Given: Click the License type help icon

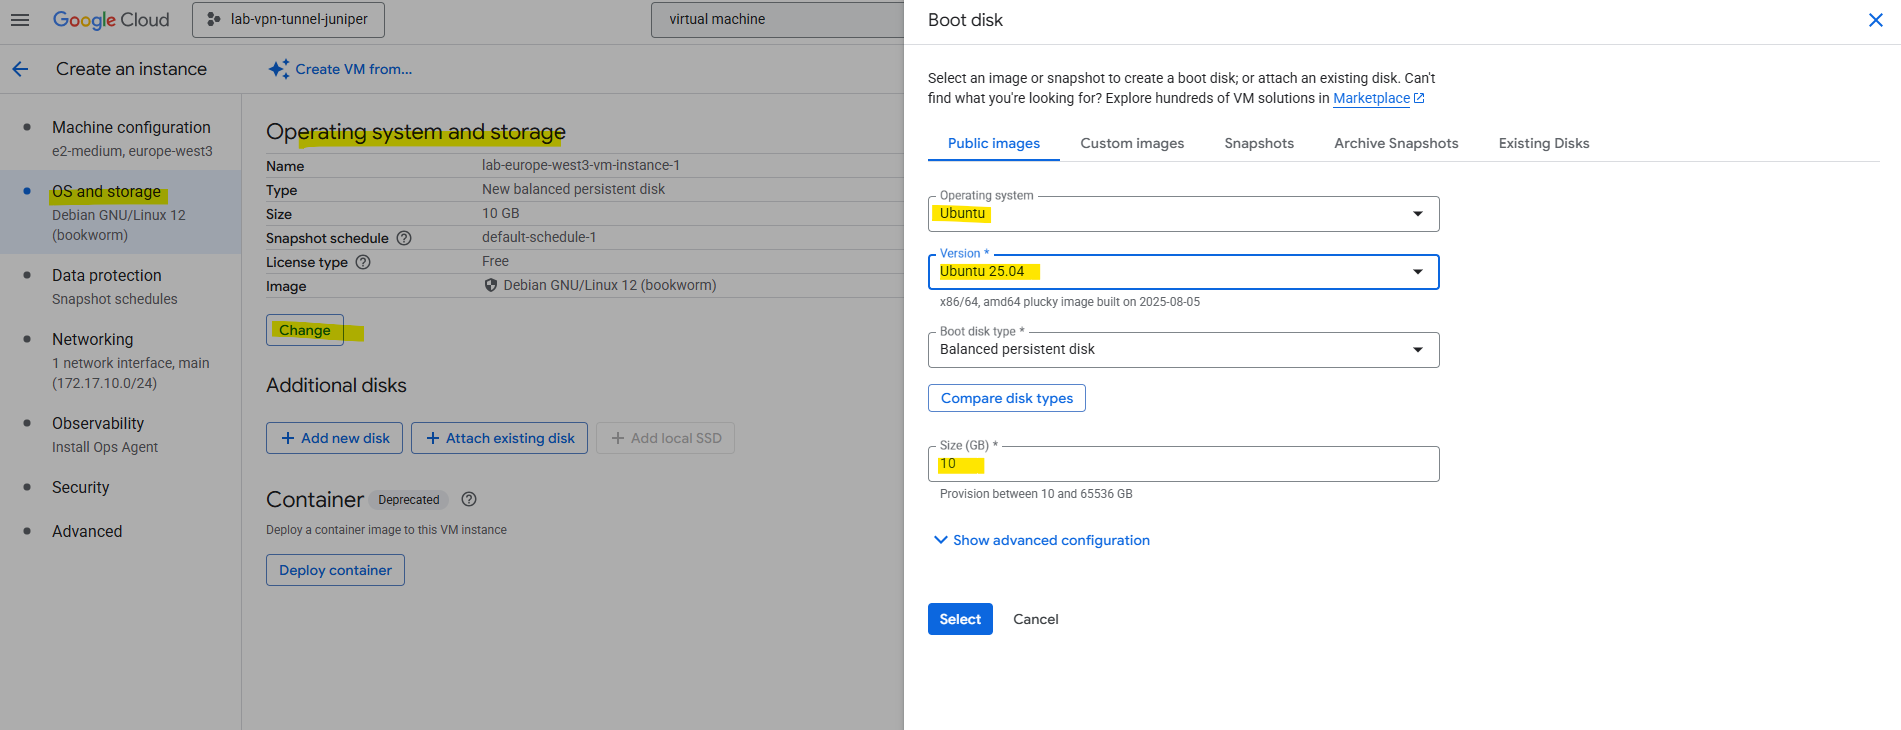Looking at the screenshot, I should (x=363, y=262).
